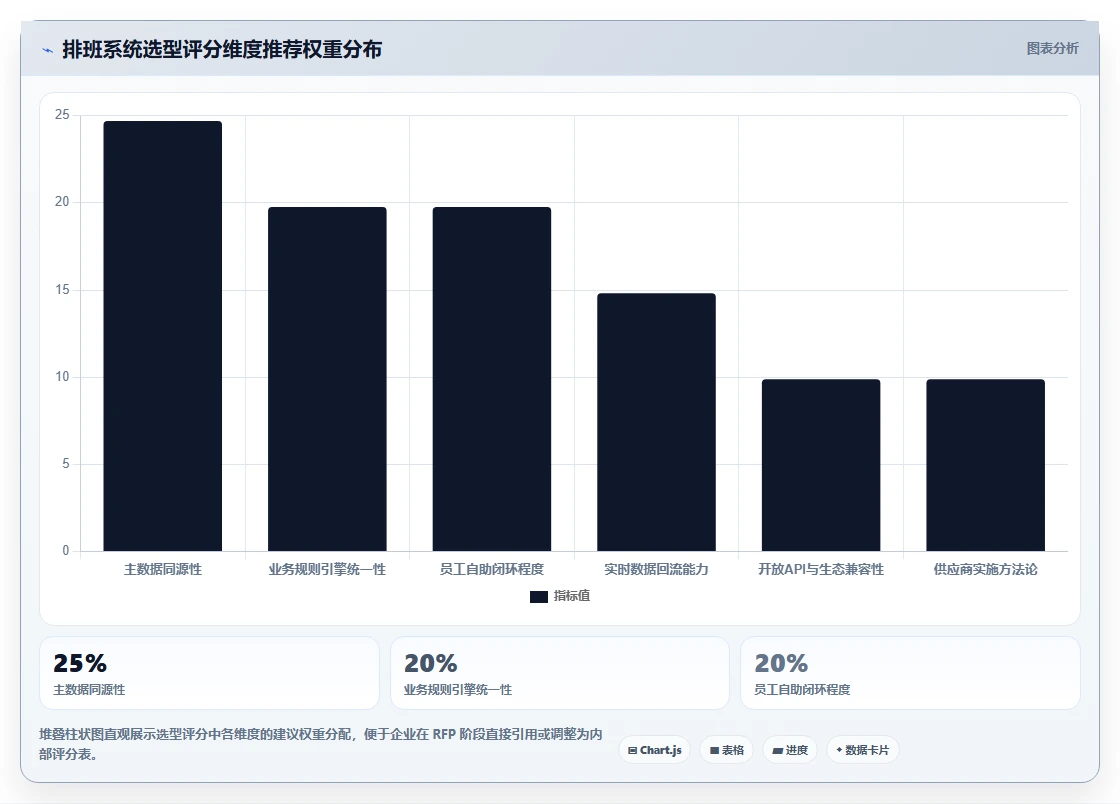
Task: Click the y-axis value 15
Action: pos(62,289)
